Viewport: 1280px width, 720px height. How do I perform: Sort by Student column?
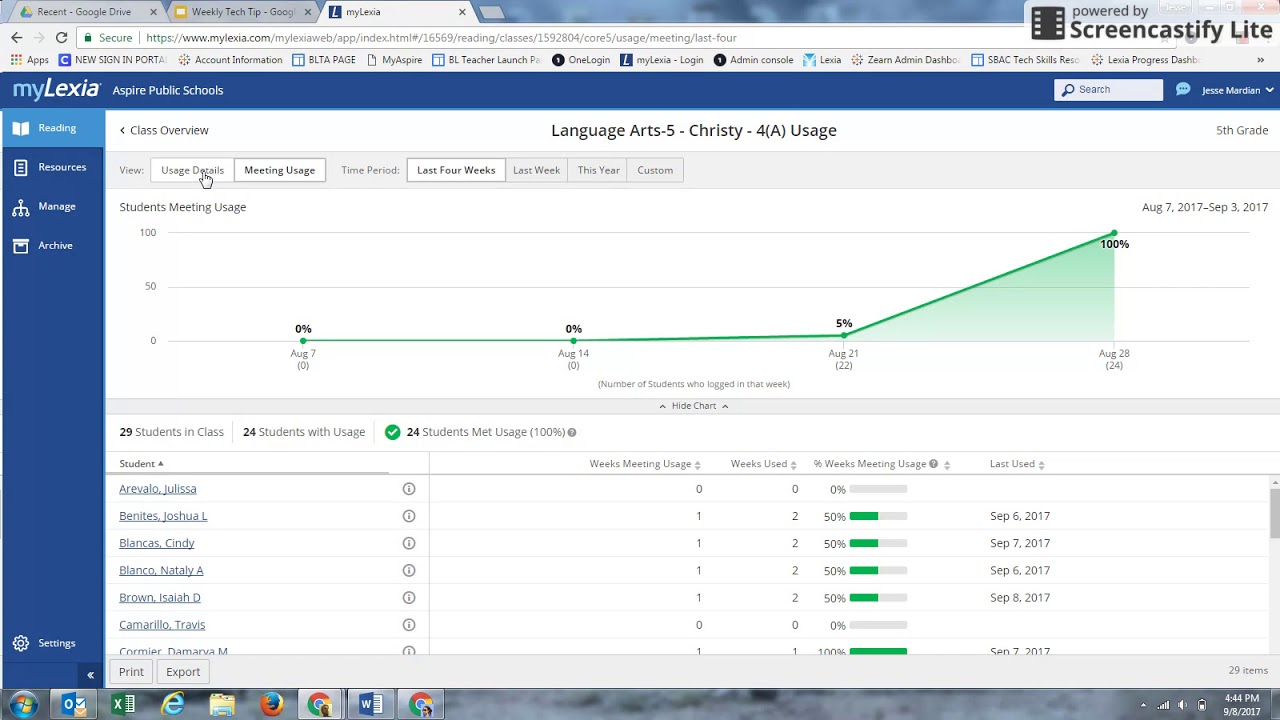click(141, 464)
